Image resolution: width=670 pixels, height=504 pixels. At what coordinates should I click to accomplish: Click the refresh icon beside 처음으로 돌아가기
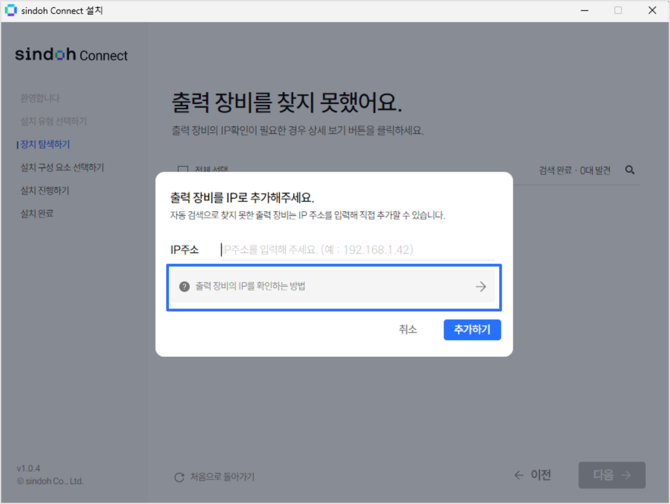179,477
